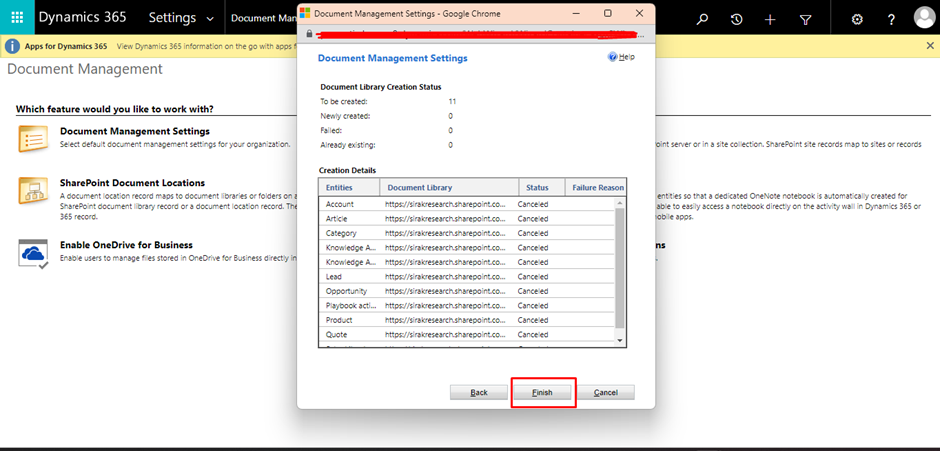This screenshot has width=940, height=451.
Task: Select the Quote entity row
Action: click(466, 334)
